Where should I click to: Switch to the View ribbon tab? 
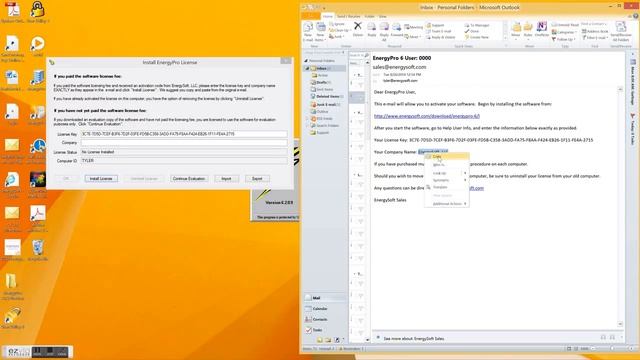tap(383, 16)
